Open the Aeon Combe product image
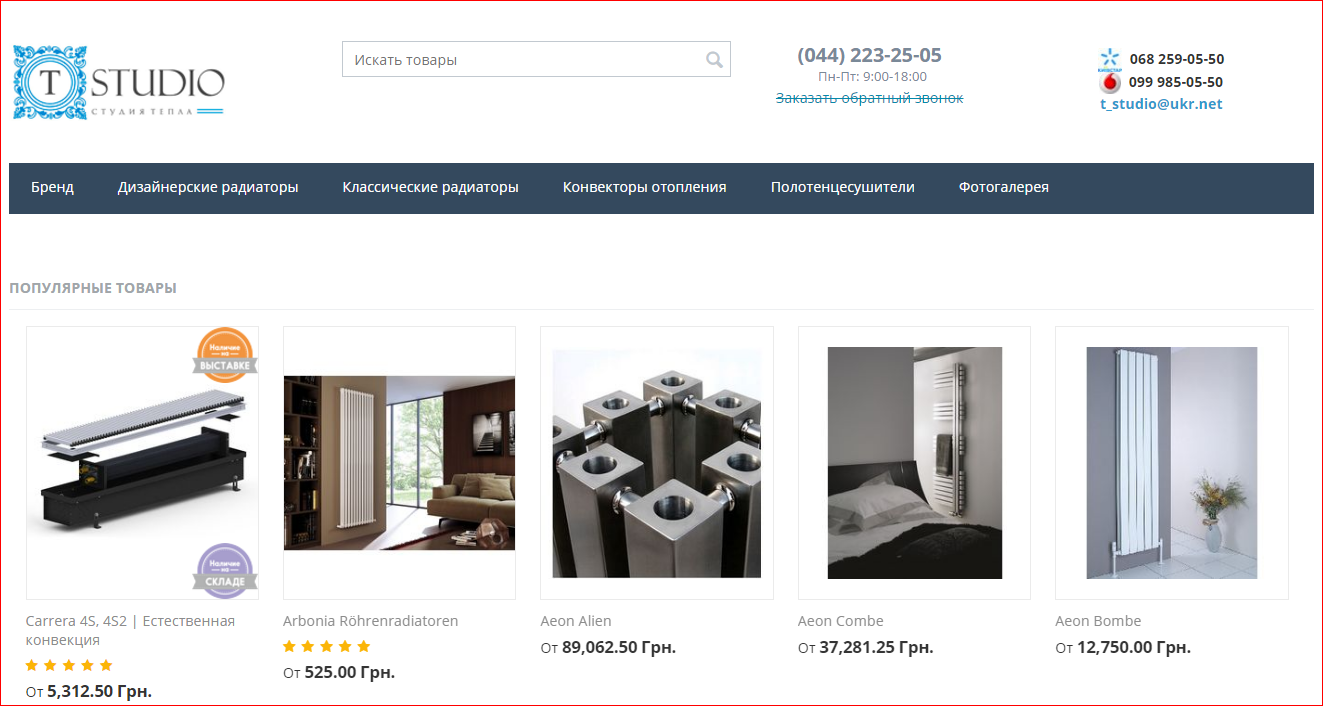The width and height of the screenshot is (1323, 706). pyautogui.click(x=915, y=463)
